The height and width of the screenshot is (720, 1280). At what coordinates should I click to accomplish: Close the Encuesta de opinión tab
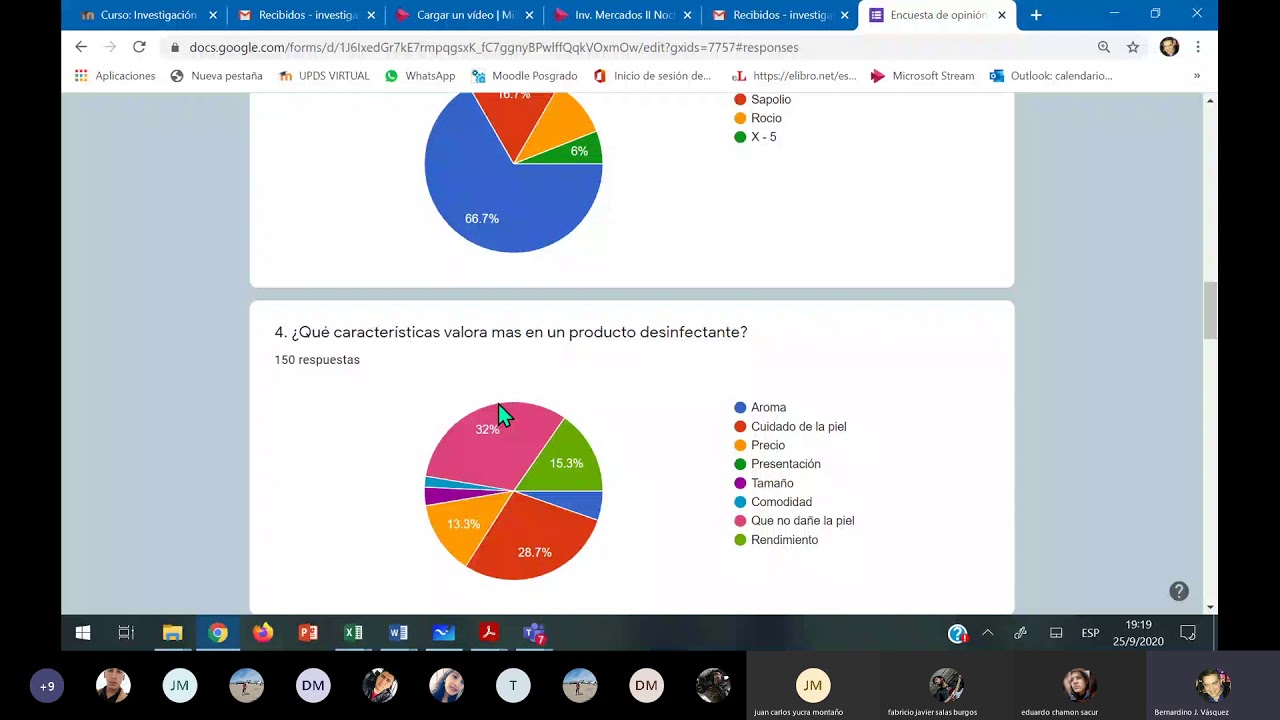click(x=1002, y=15)
